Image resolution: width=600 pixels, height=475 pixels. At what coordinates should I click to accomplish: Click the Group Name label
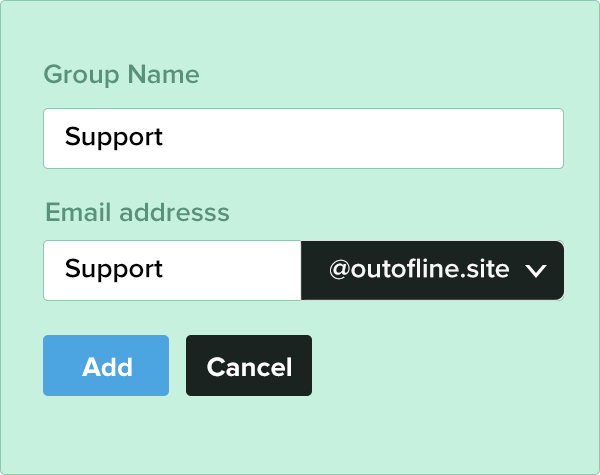click(x=121, y=75)
